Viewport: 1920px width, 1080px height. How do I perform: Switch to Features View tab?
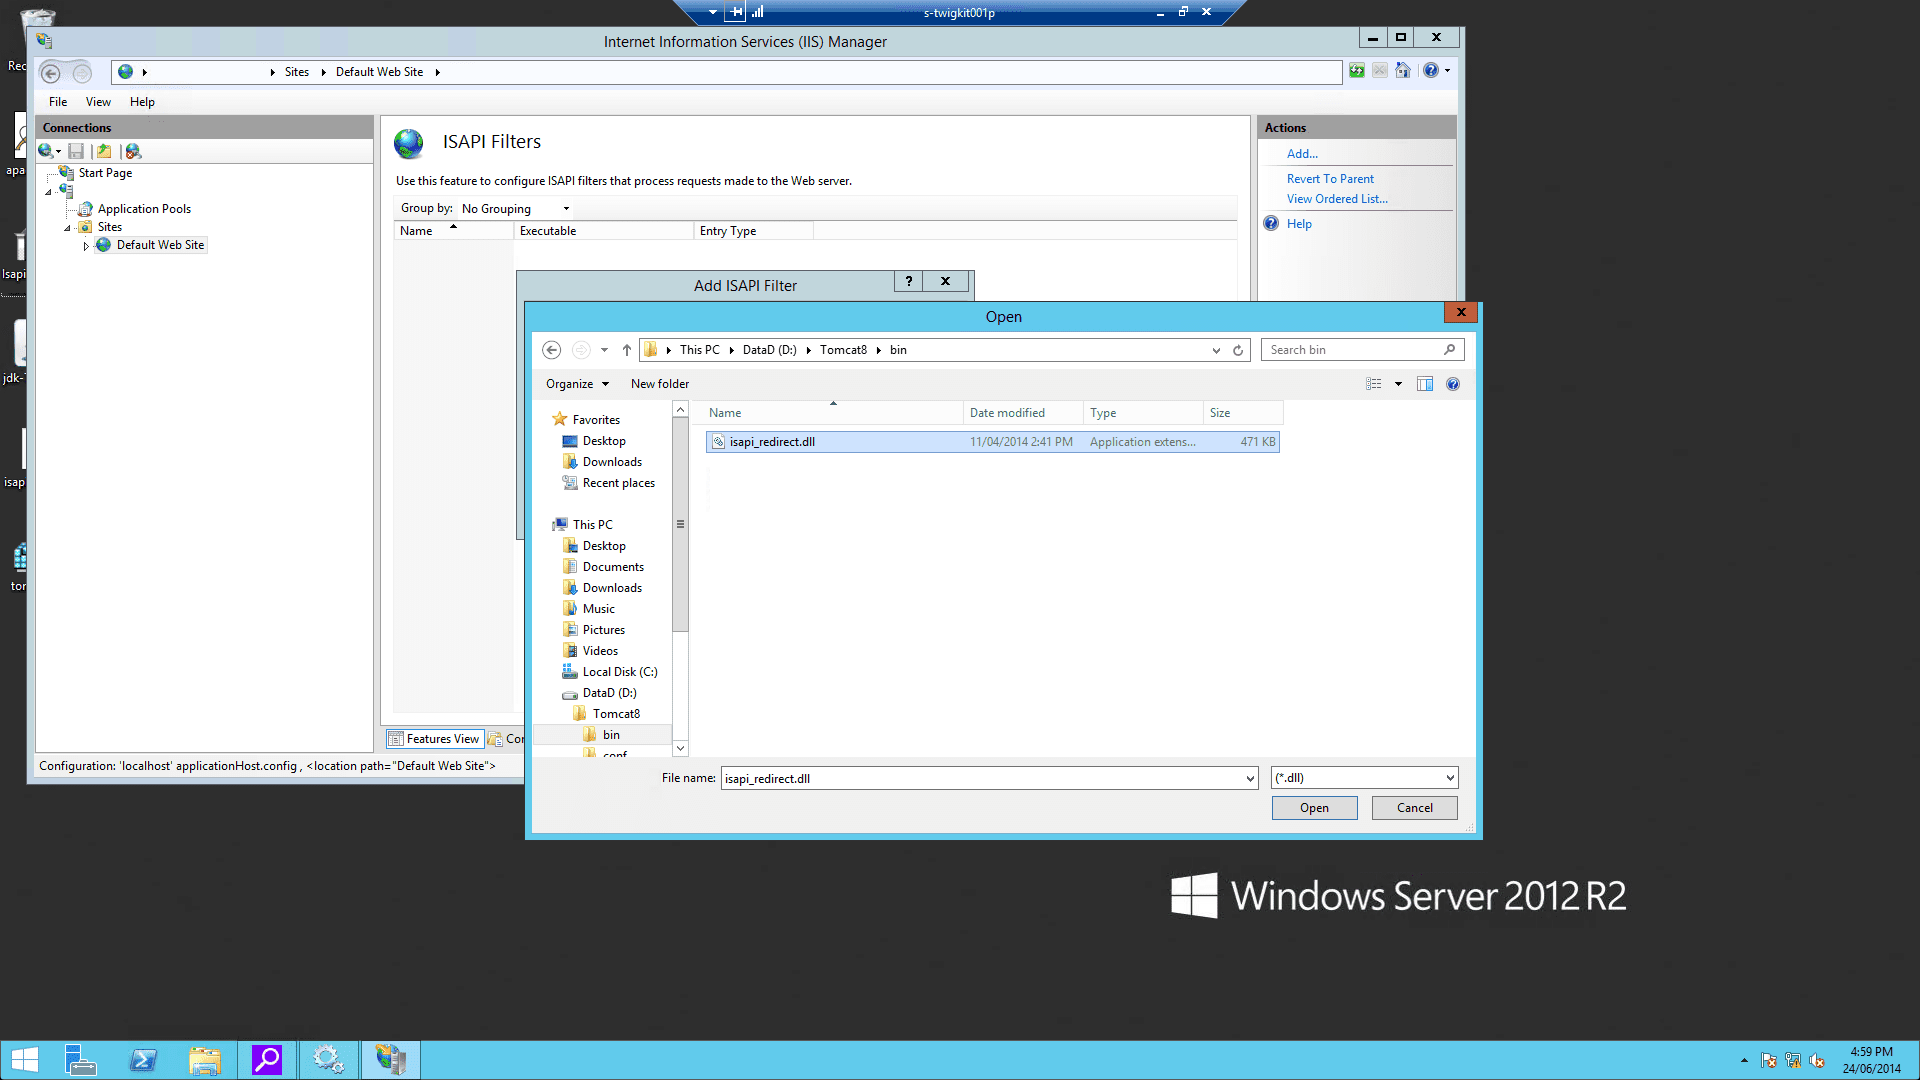[434, 739]
